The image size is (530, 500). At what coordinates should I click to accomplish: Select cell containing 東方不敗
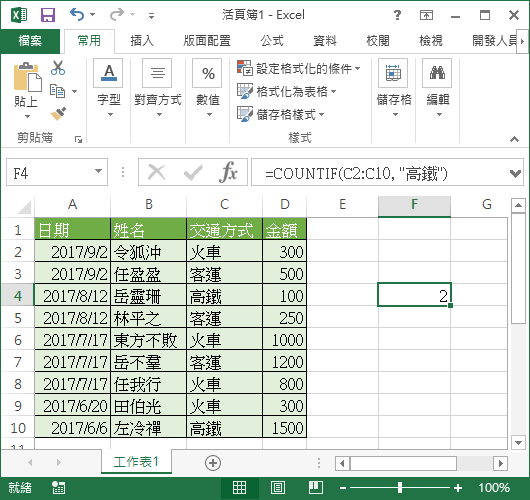[x=148, y=340]
